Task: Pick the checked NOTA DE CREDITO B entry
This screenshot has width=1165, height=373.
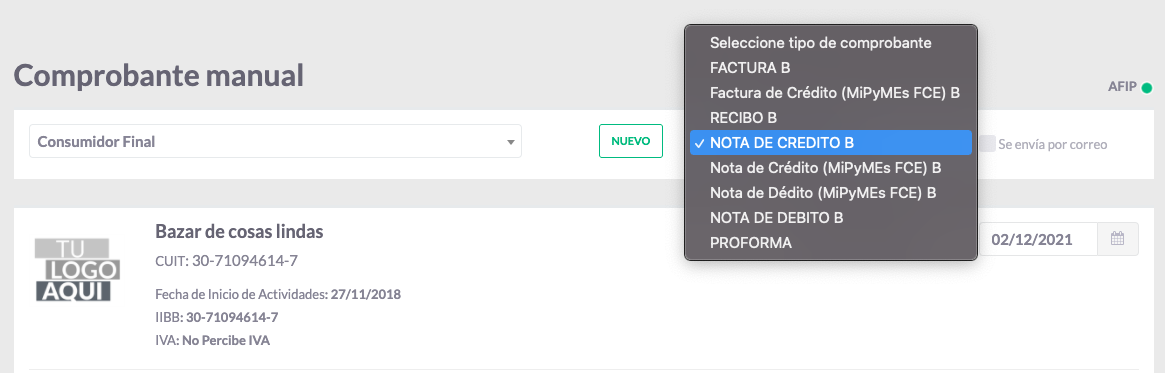Action: coord(831,143)
